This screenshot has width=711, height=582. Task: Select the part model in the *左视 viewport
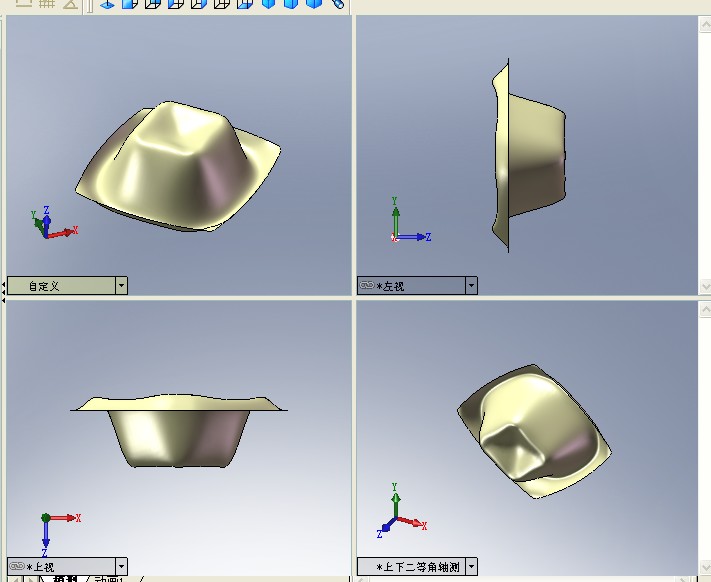pyautogui.click(x=529, y=155)
